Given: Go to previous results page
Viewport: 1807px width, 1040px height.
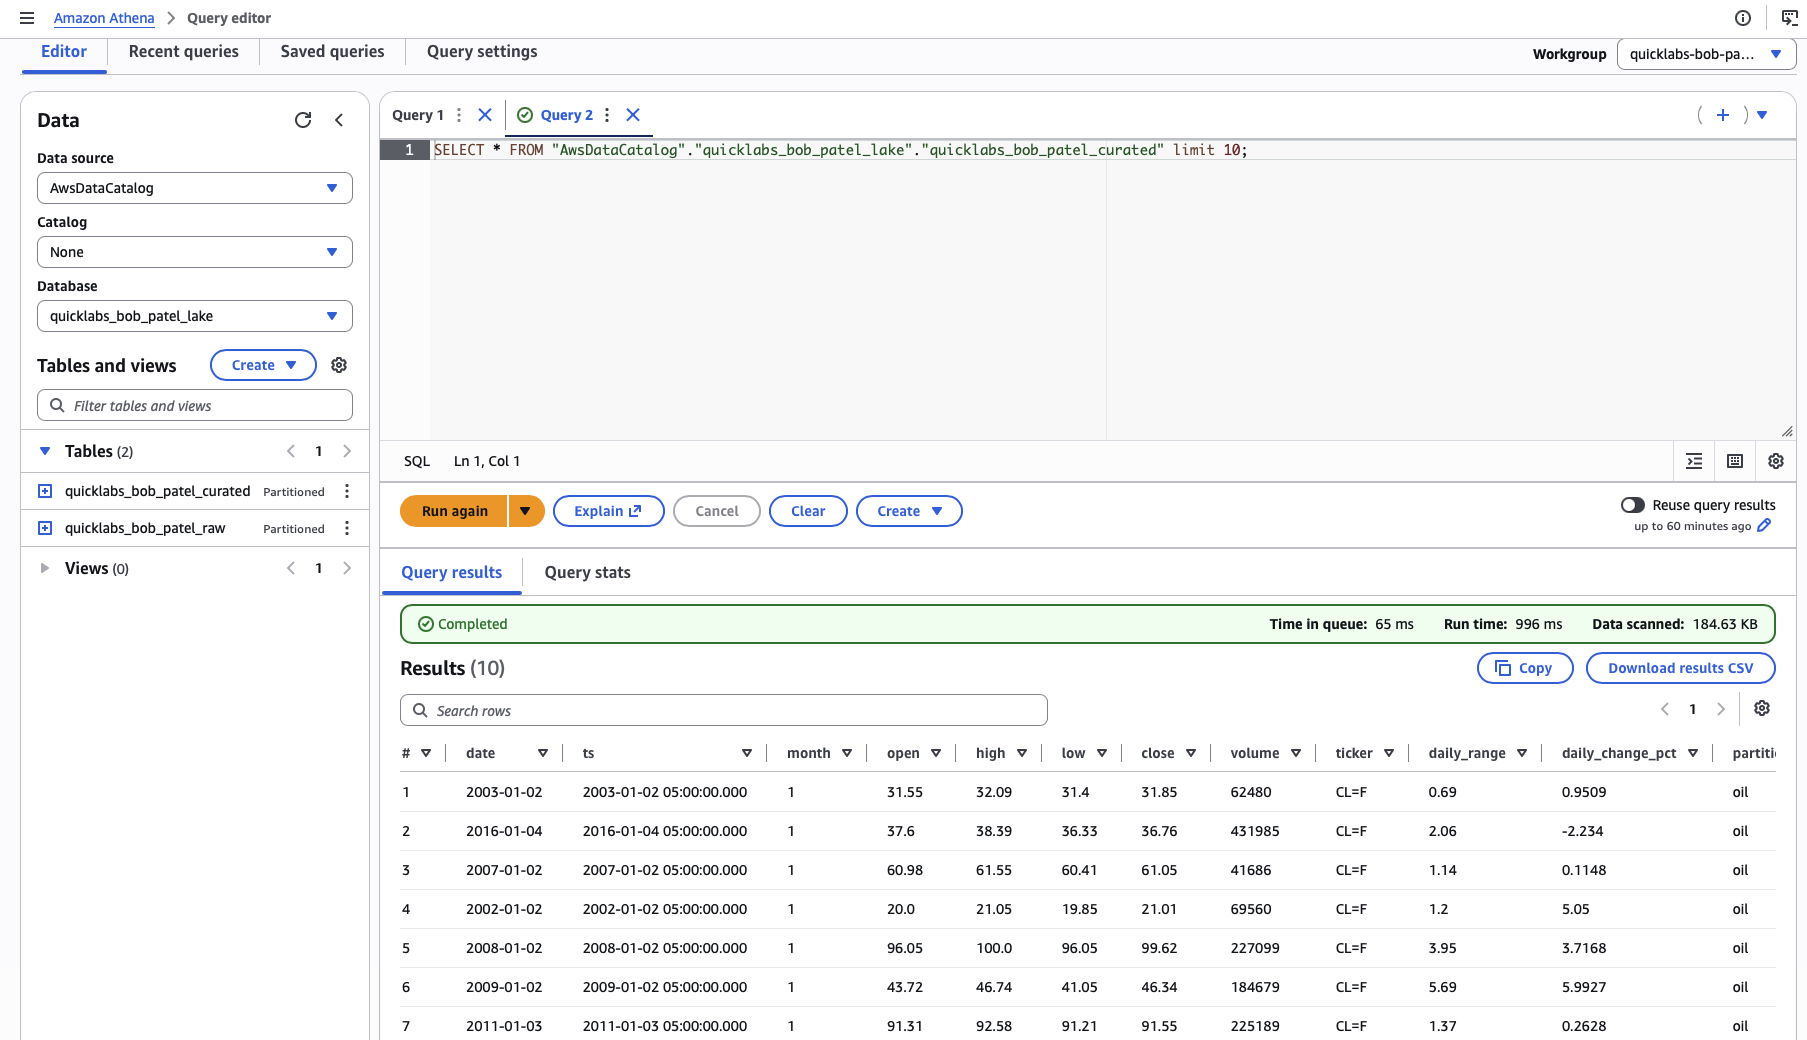Looking at the screenshot, I should tap(1665, 709).
